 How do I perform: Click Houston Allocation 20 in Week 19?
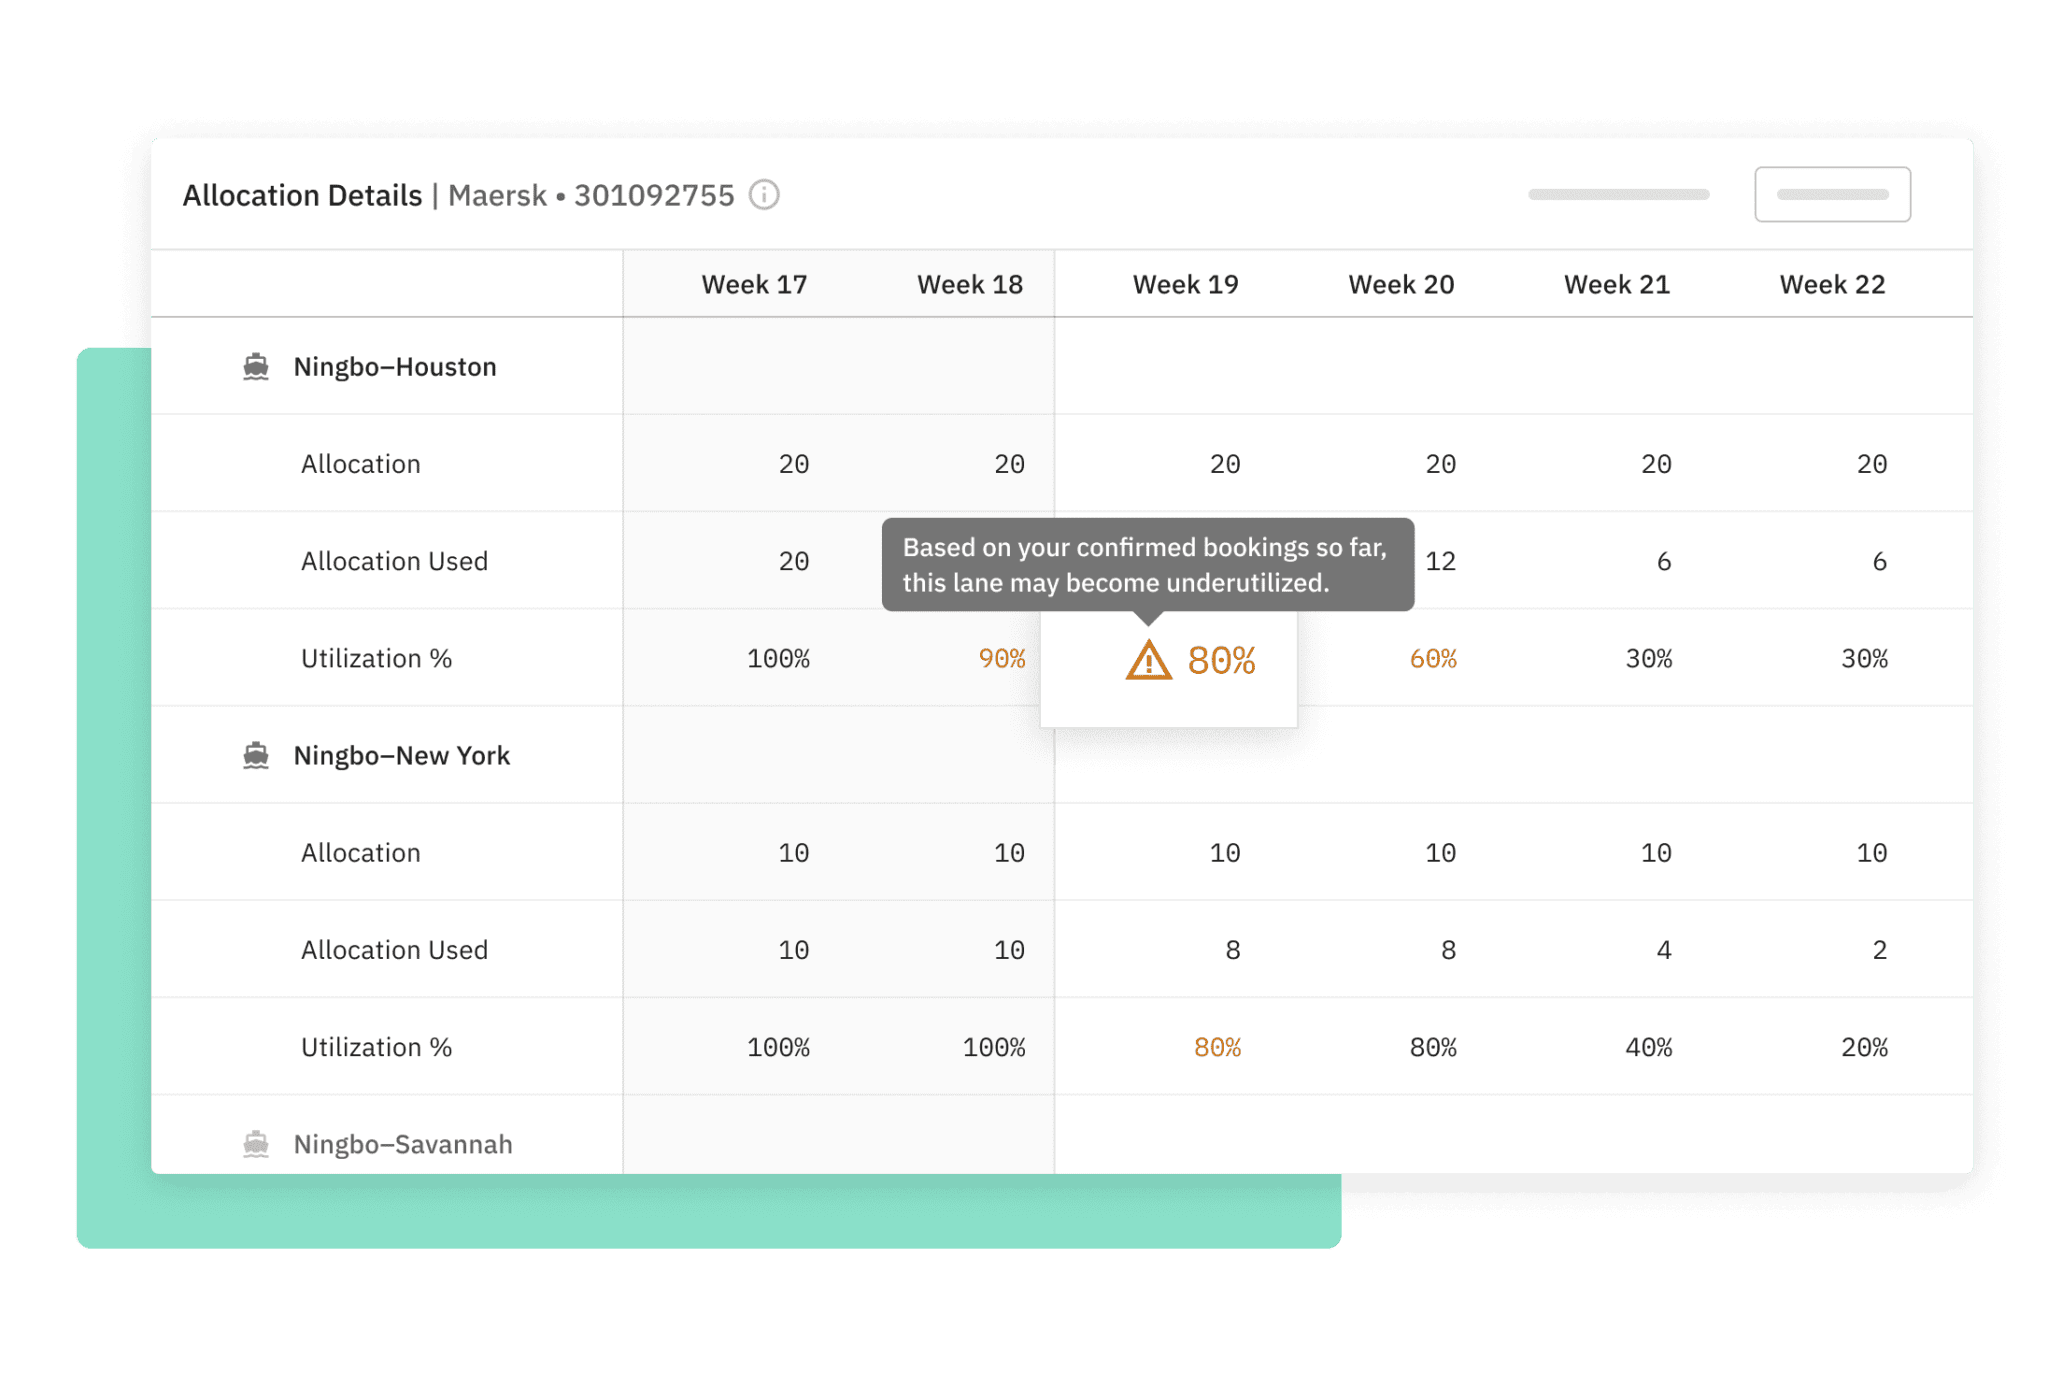[x=1225, y=464]
